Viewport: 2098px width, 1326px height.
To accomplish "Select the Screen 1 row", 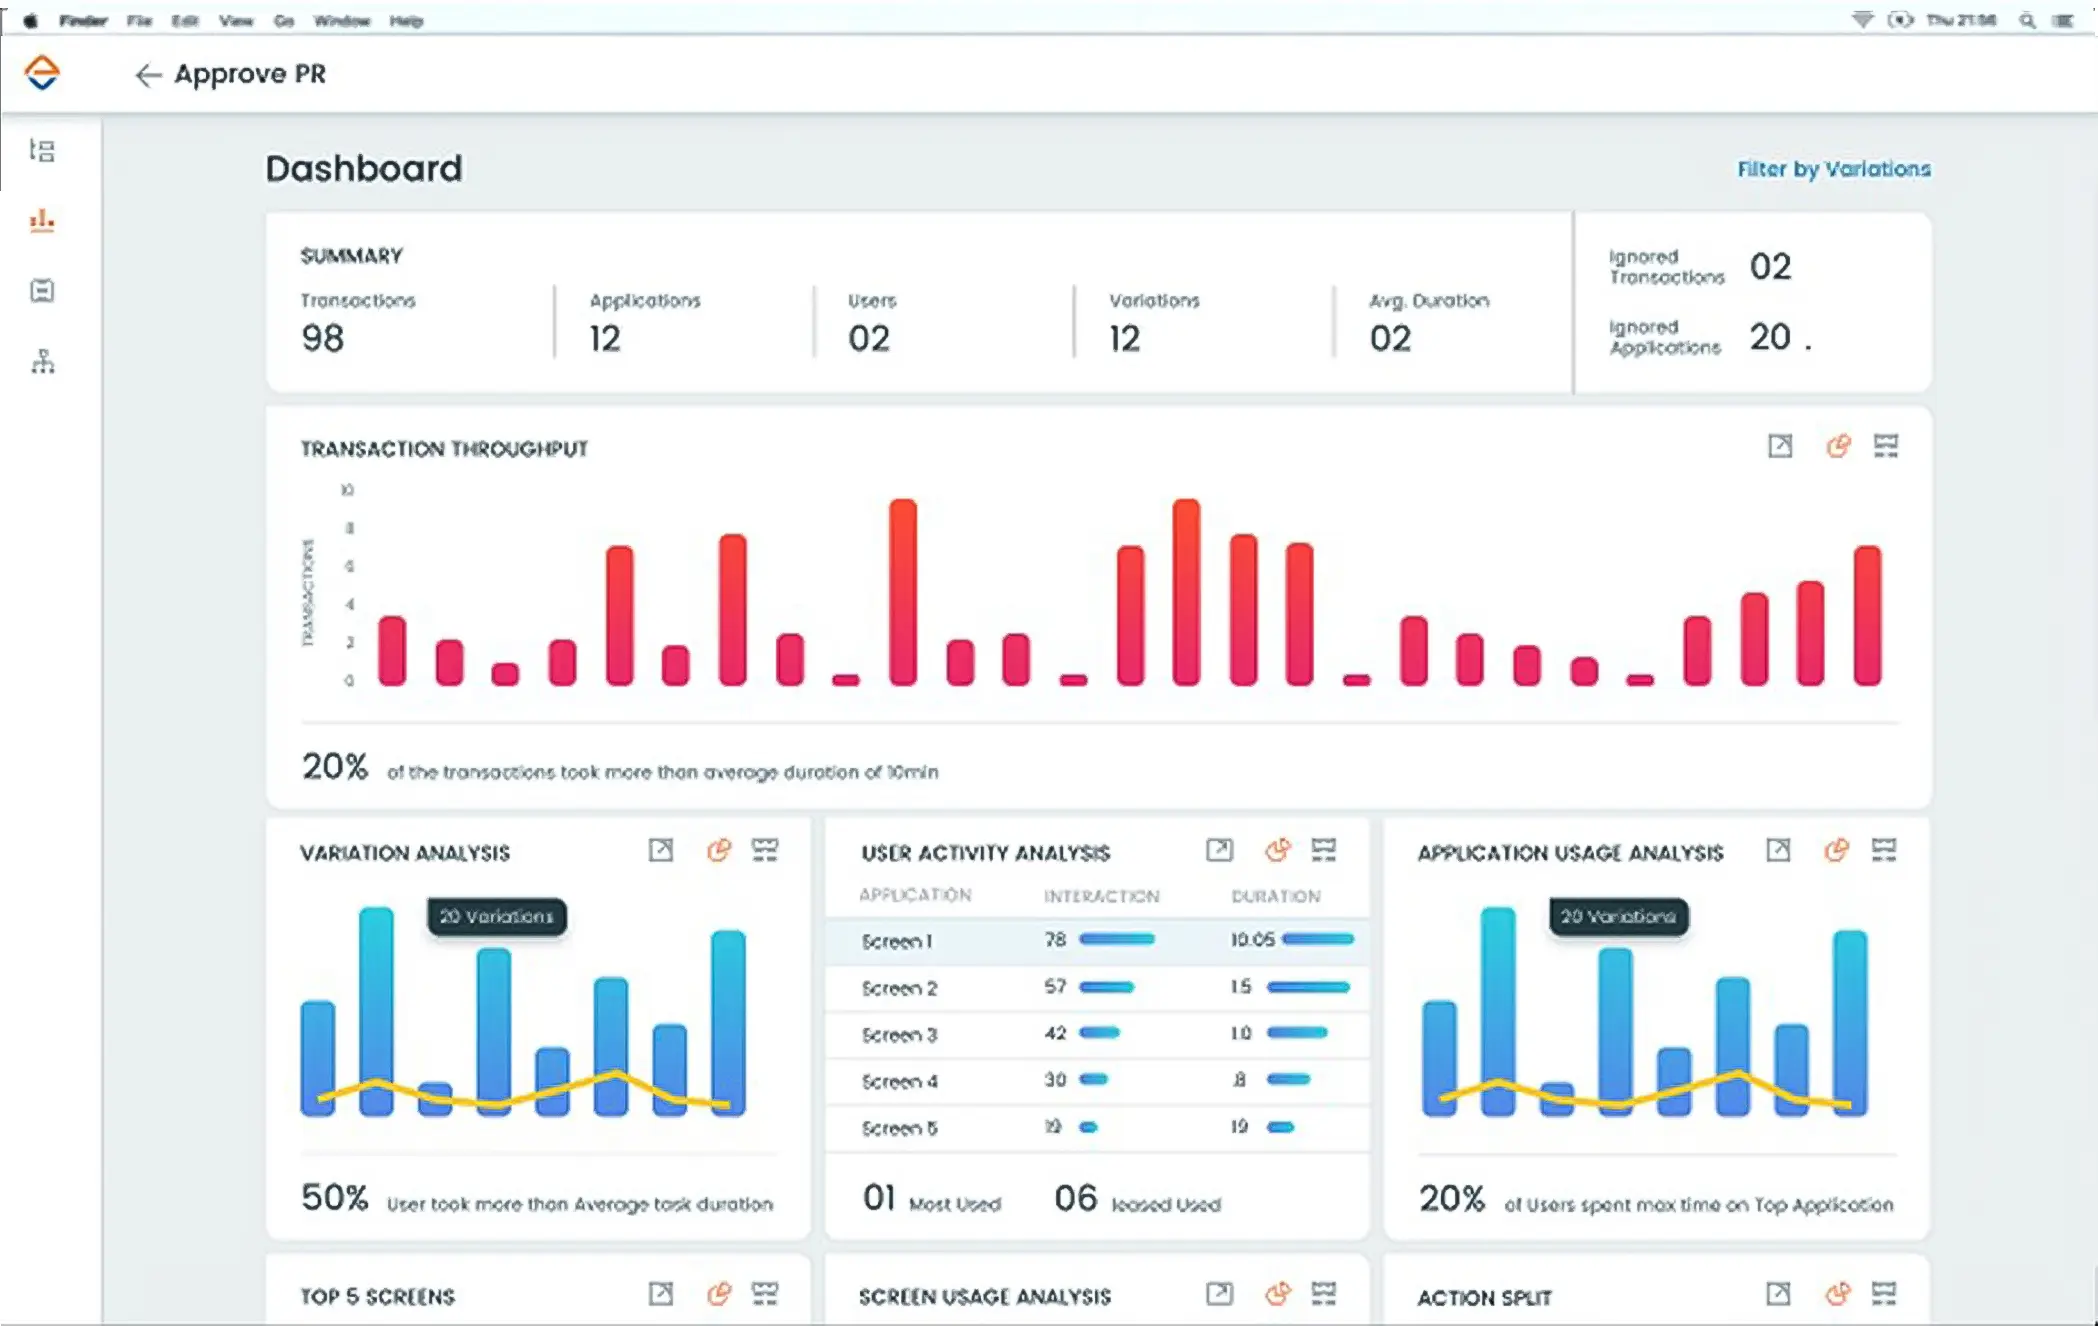I will (x=1097, y=941).
